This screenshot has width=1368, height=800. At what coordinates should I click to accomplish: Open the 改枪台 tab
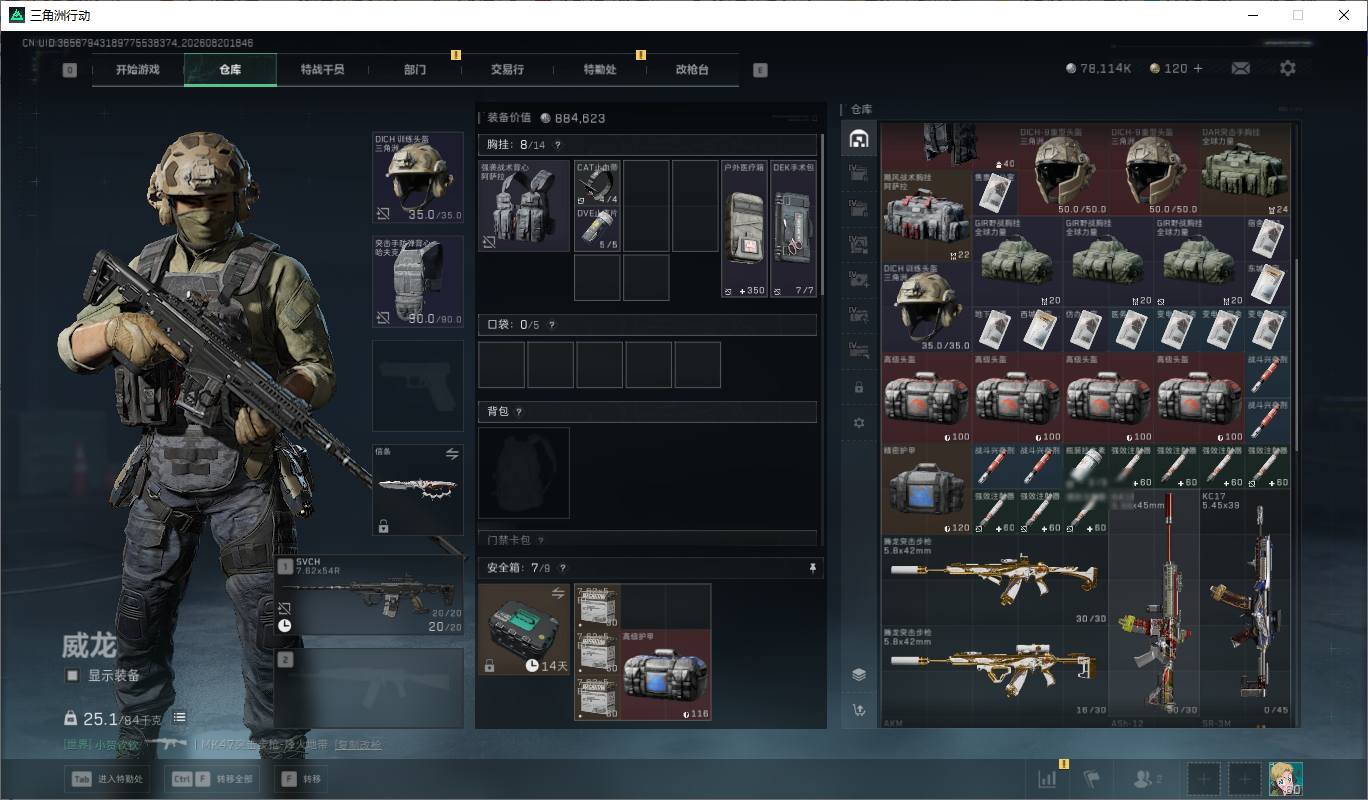click(x=692, y=70)
